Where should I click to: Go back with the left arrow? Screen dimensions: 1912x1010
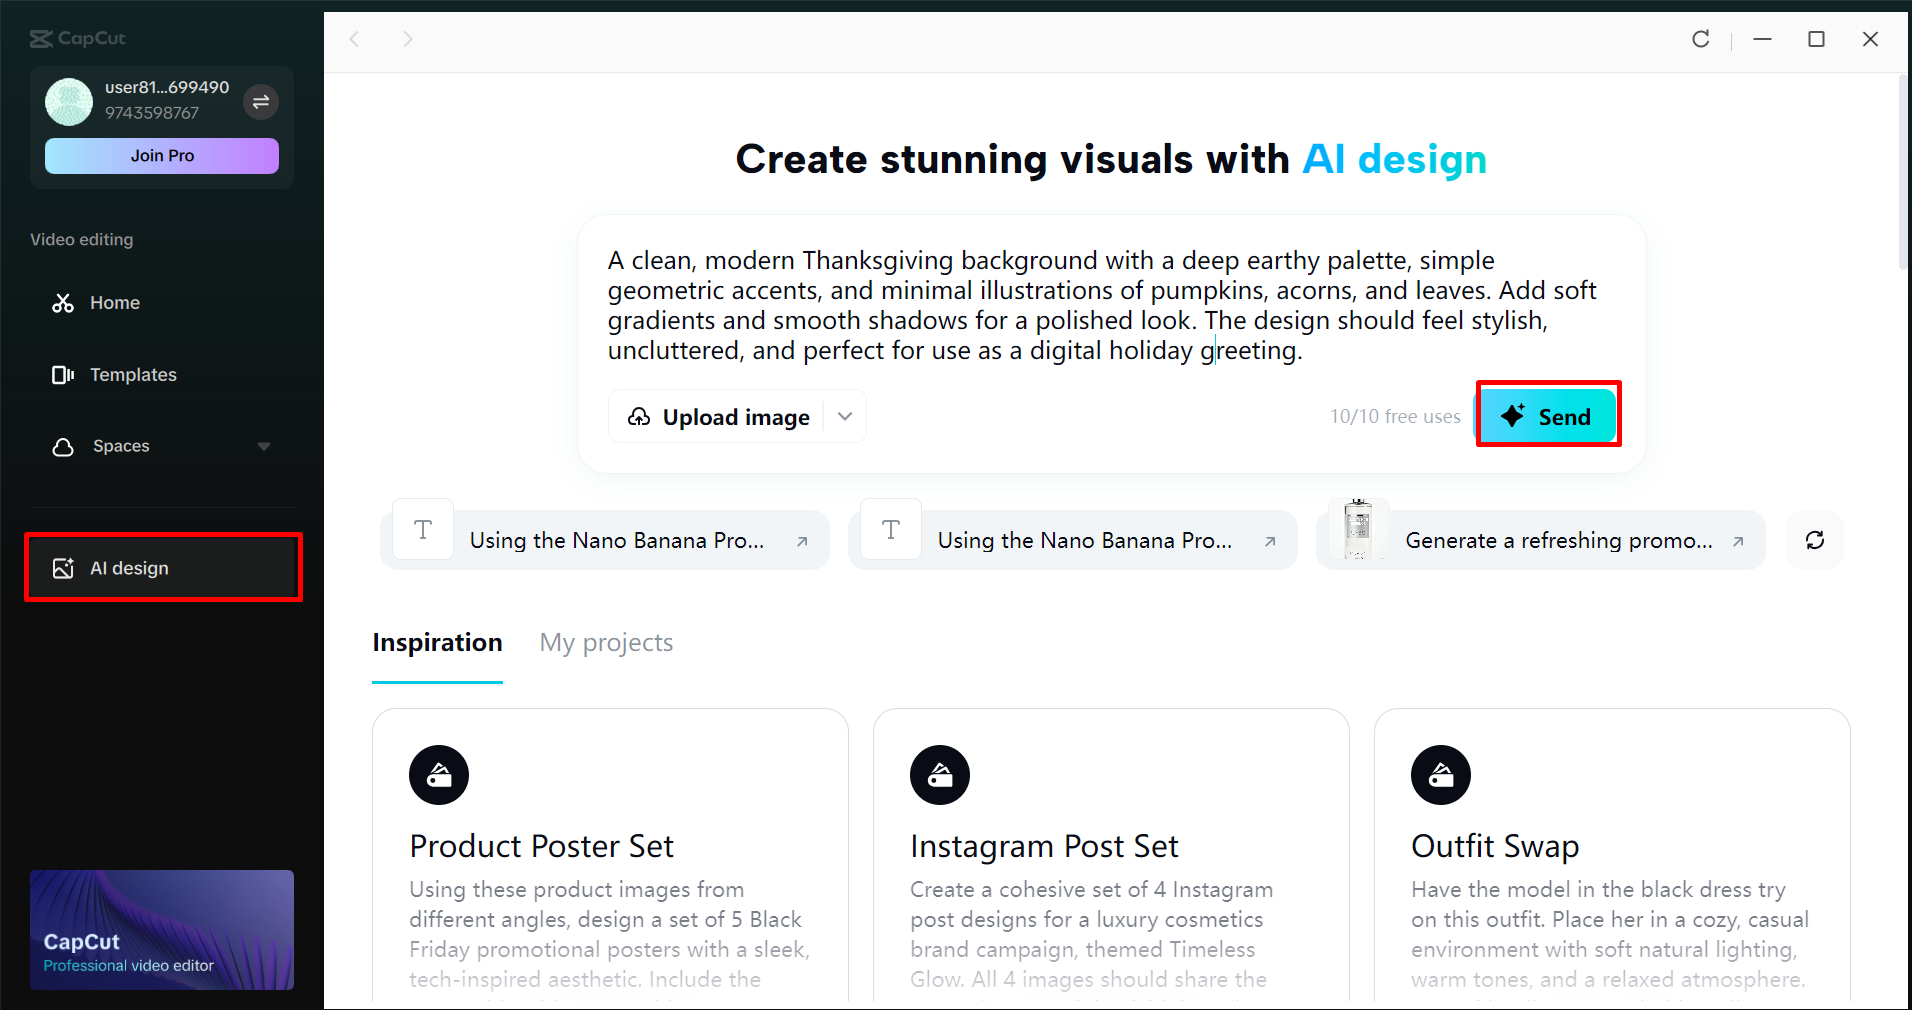pos(354,39)
